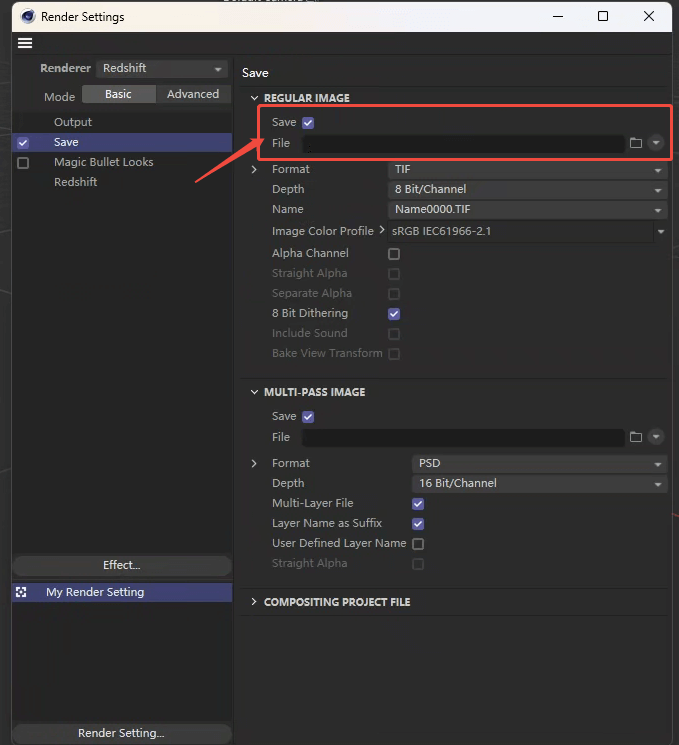Expand the COMPOSITING PROJECT FILE section
This screenshot has height=745, width=679.
(254, 602)
